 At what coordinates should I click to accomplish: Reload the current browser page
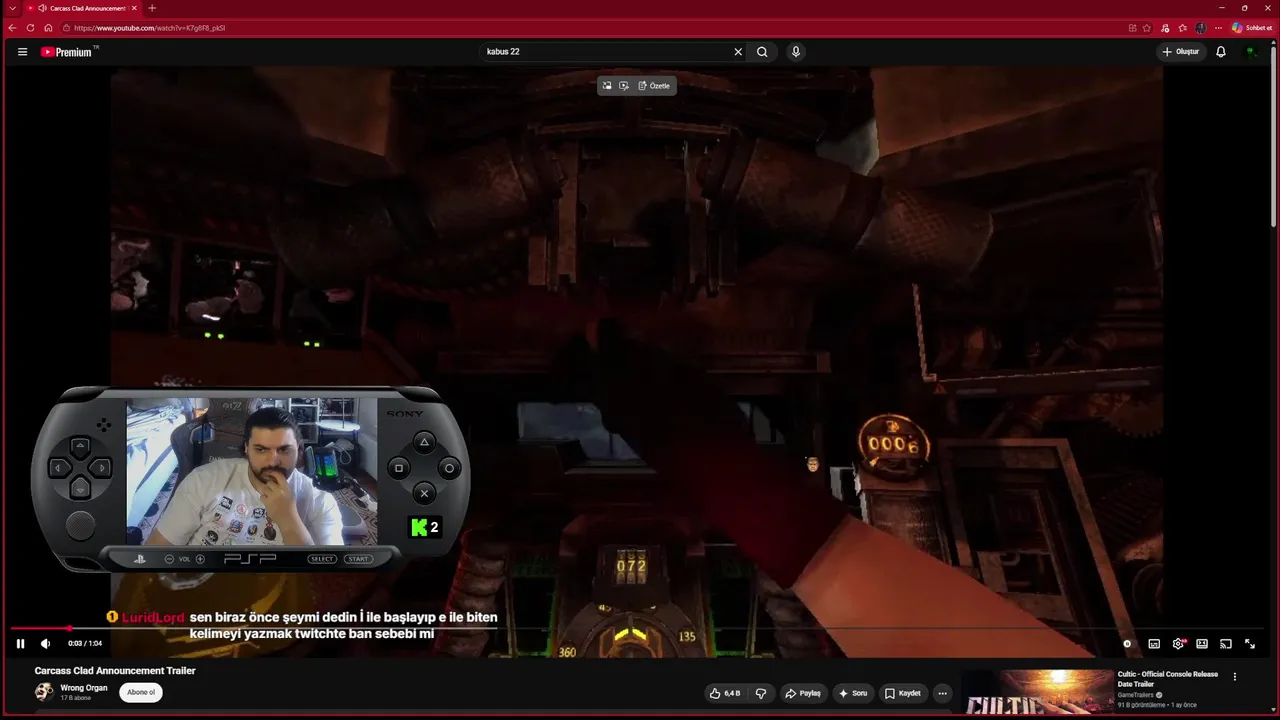coord(30,28)
